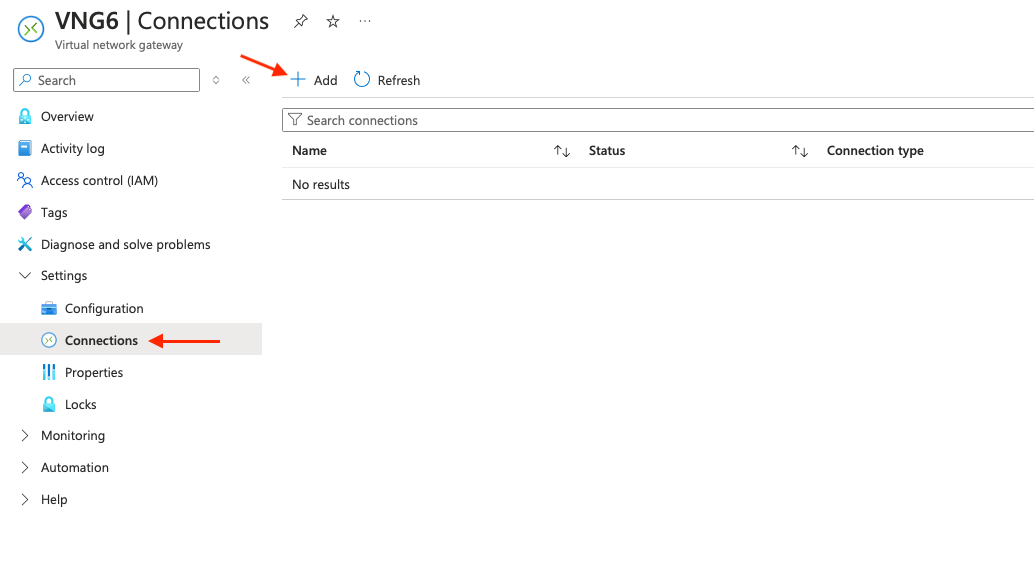Go to Access control (IAM)
1034x568 pixels.
coord(100,180)
